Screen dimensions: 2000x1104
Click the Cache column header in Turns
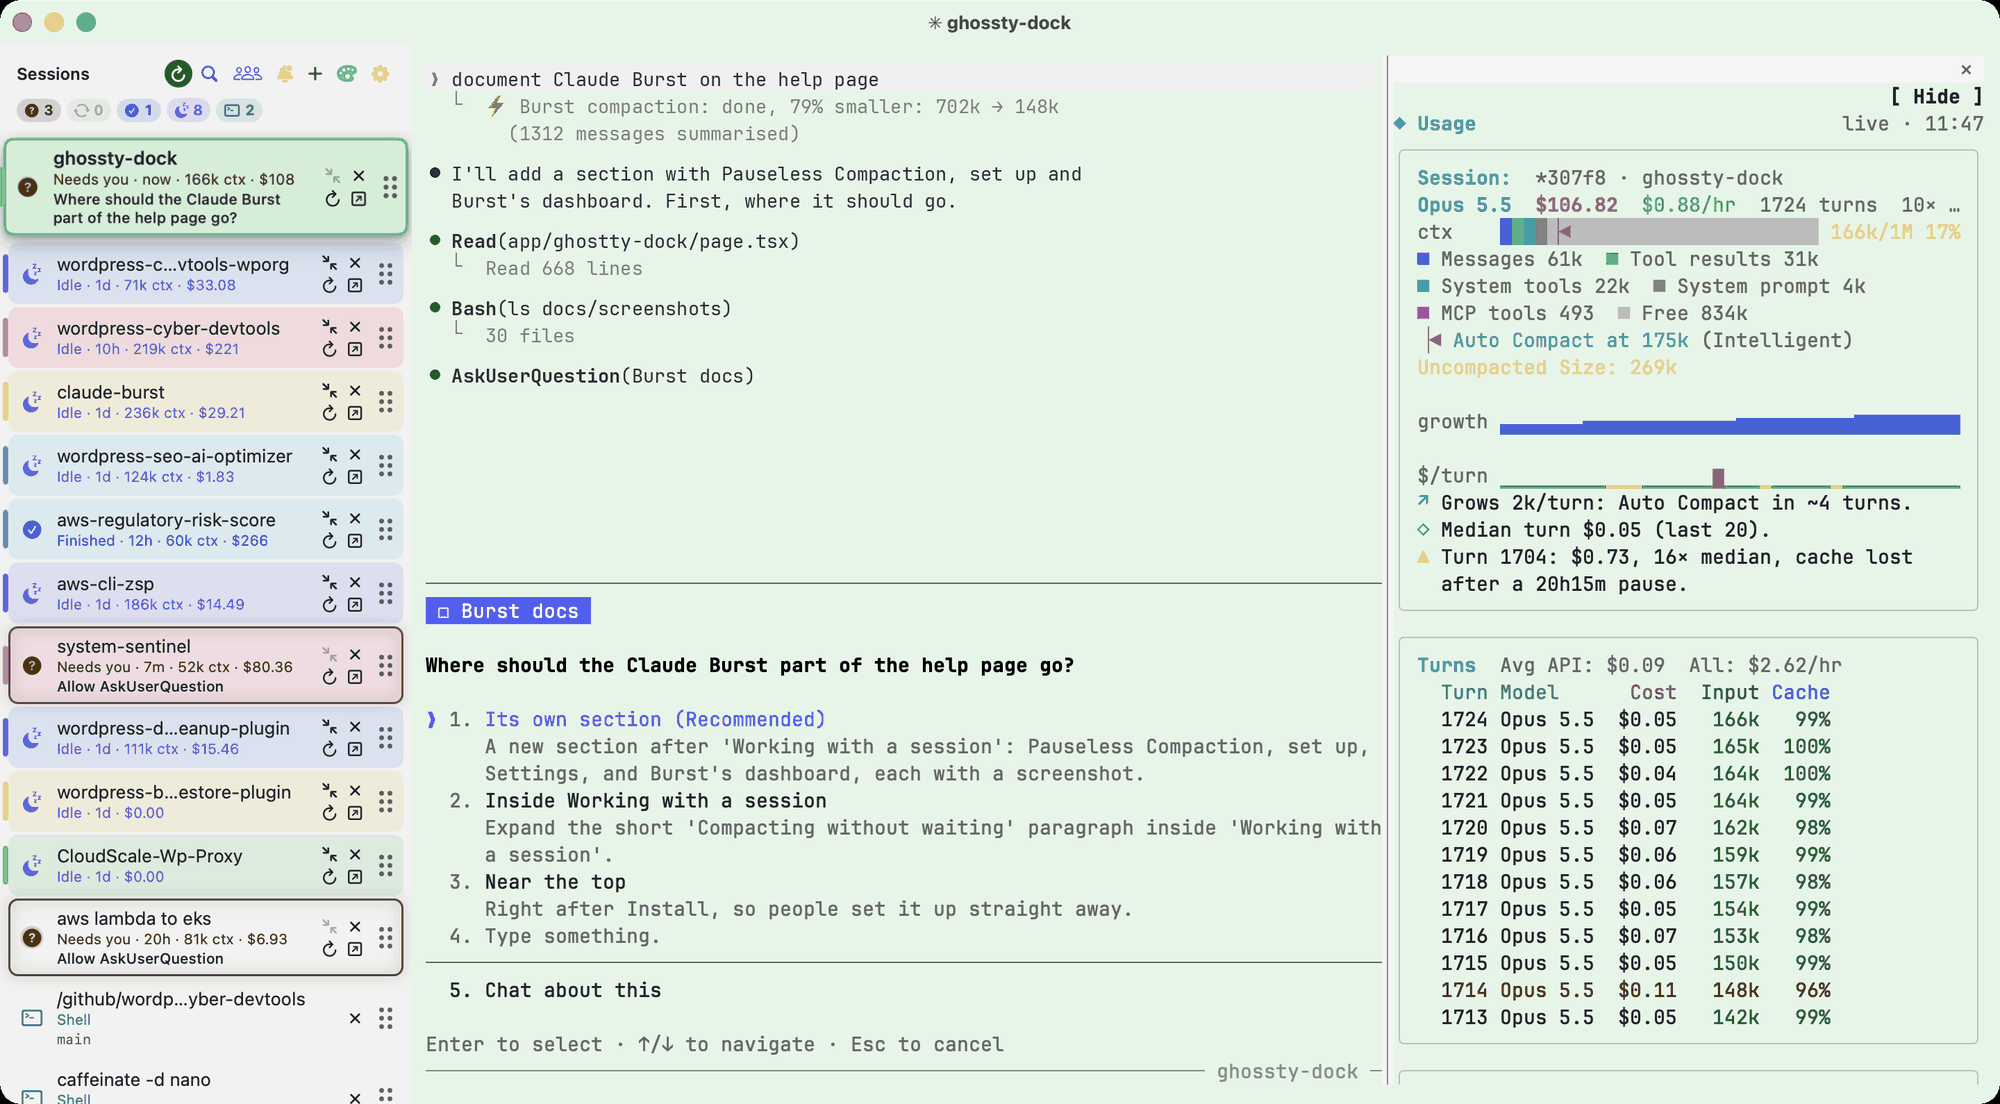tap(1801, 692)
